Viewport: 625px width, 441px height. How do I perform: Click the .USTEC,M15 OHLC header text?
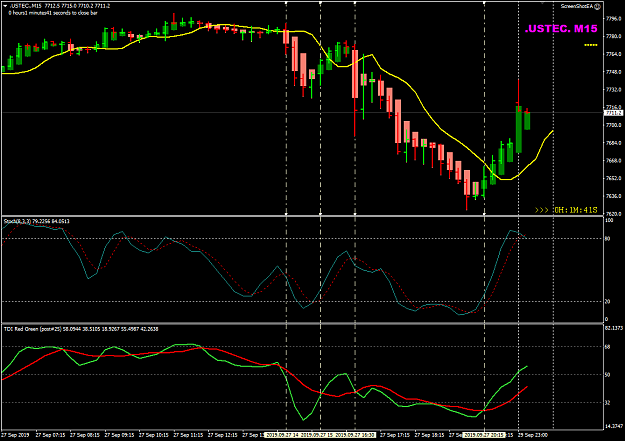click(x=60, y=6)
